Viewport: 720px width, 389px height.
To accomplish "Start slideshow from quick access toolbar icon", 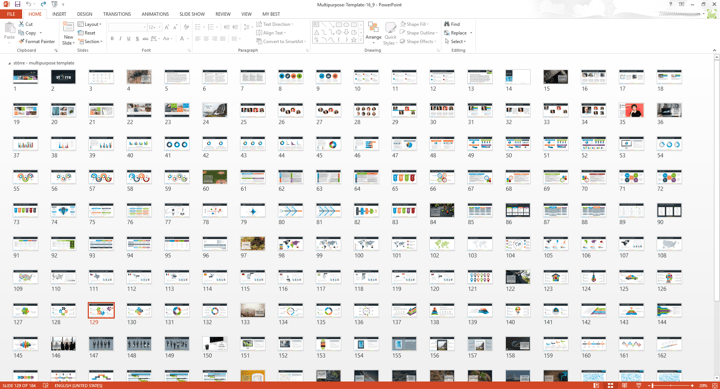I will [54, 4].
